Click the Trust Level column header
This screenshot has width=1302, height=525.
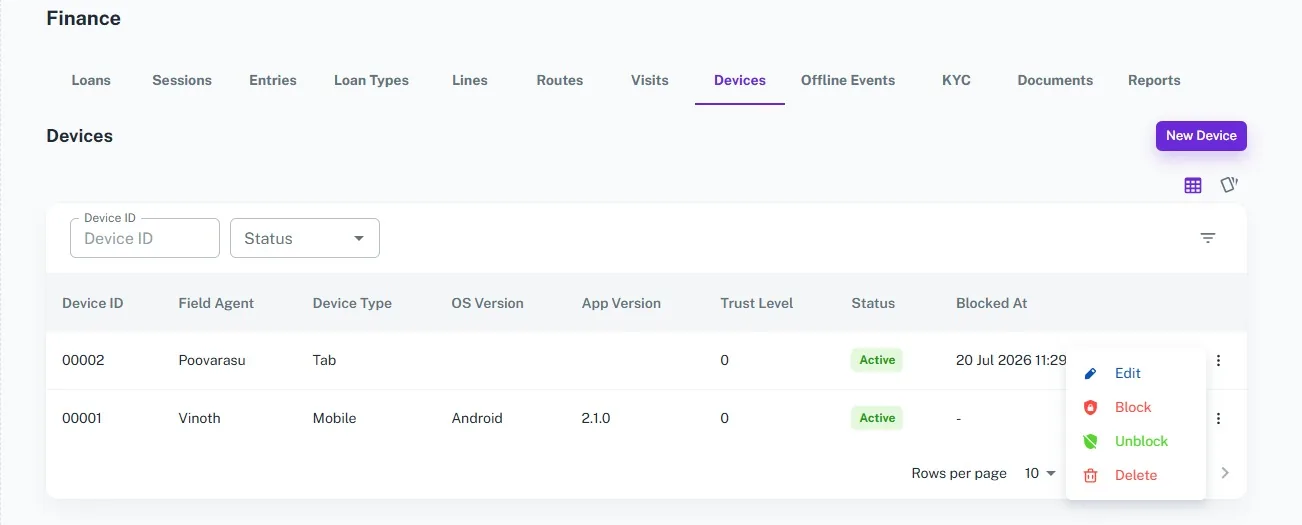tap(757, 303)
